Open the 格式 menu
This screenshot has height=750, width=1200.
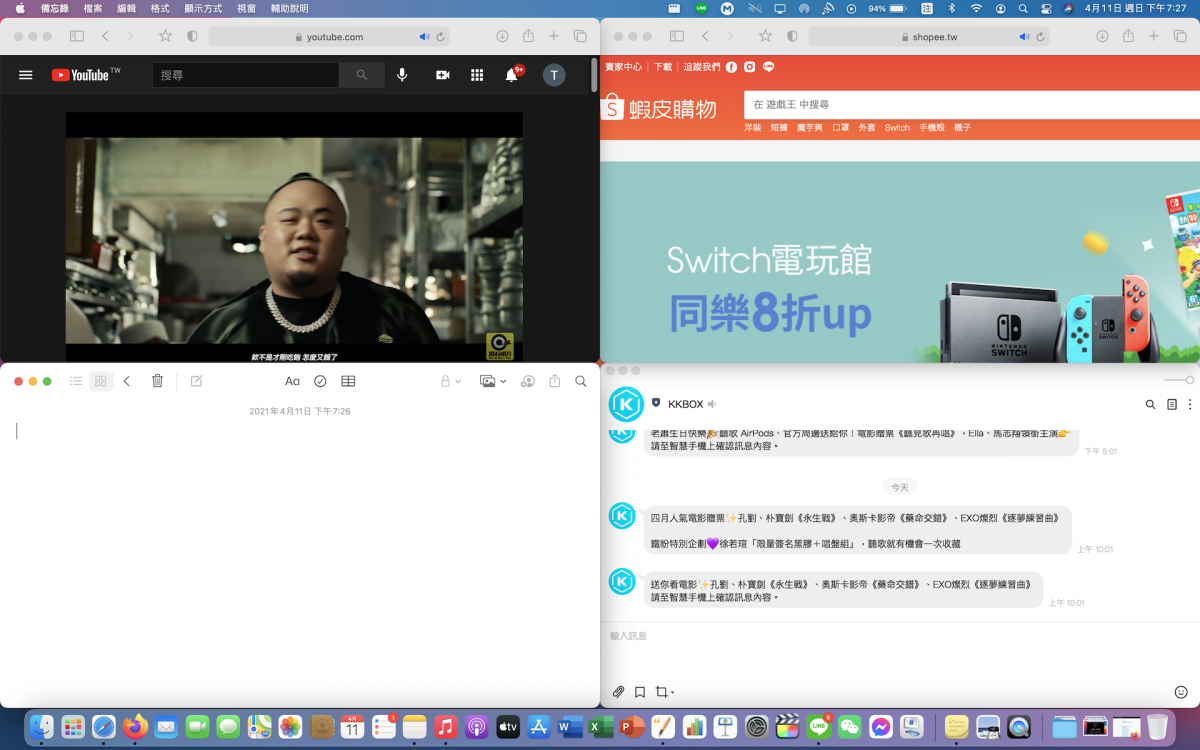[x=160, y=8]
